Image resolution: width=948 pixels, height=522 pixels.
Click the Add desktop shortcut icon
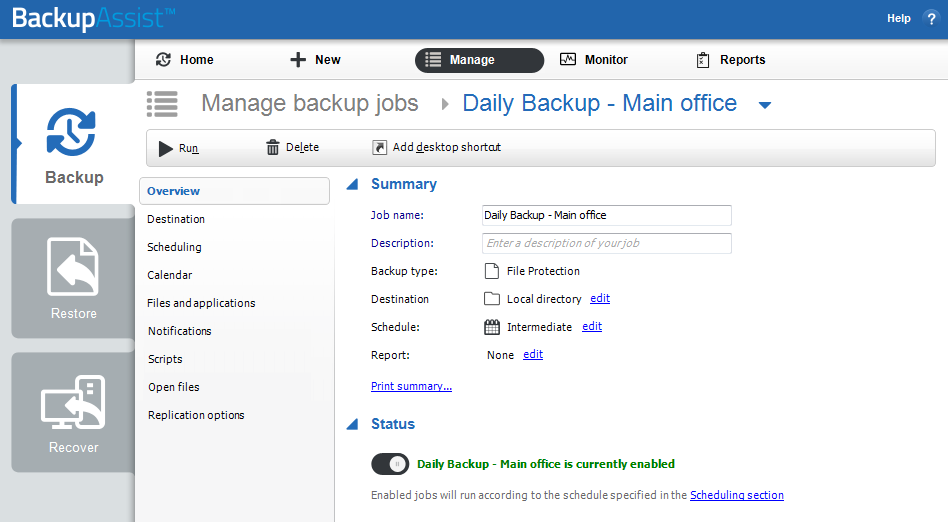[379, 147]
